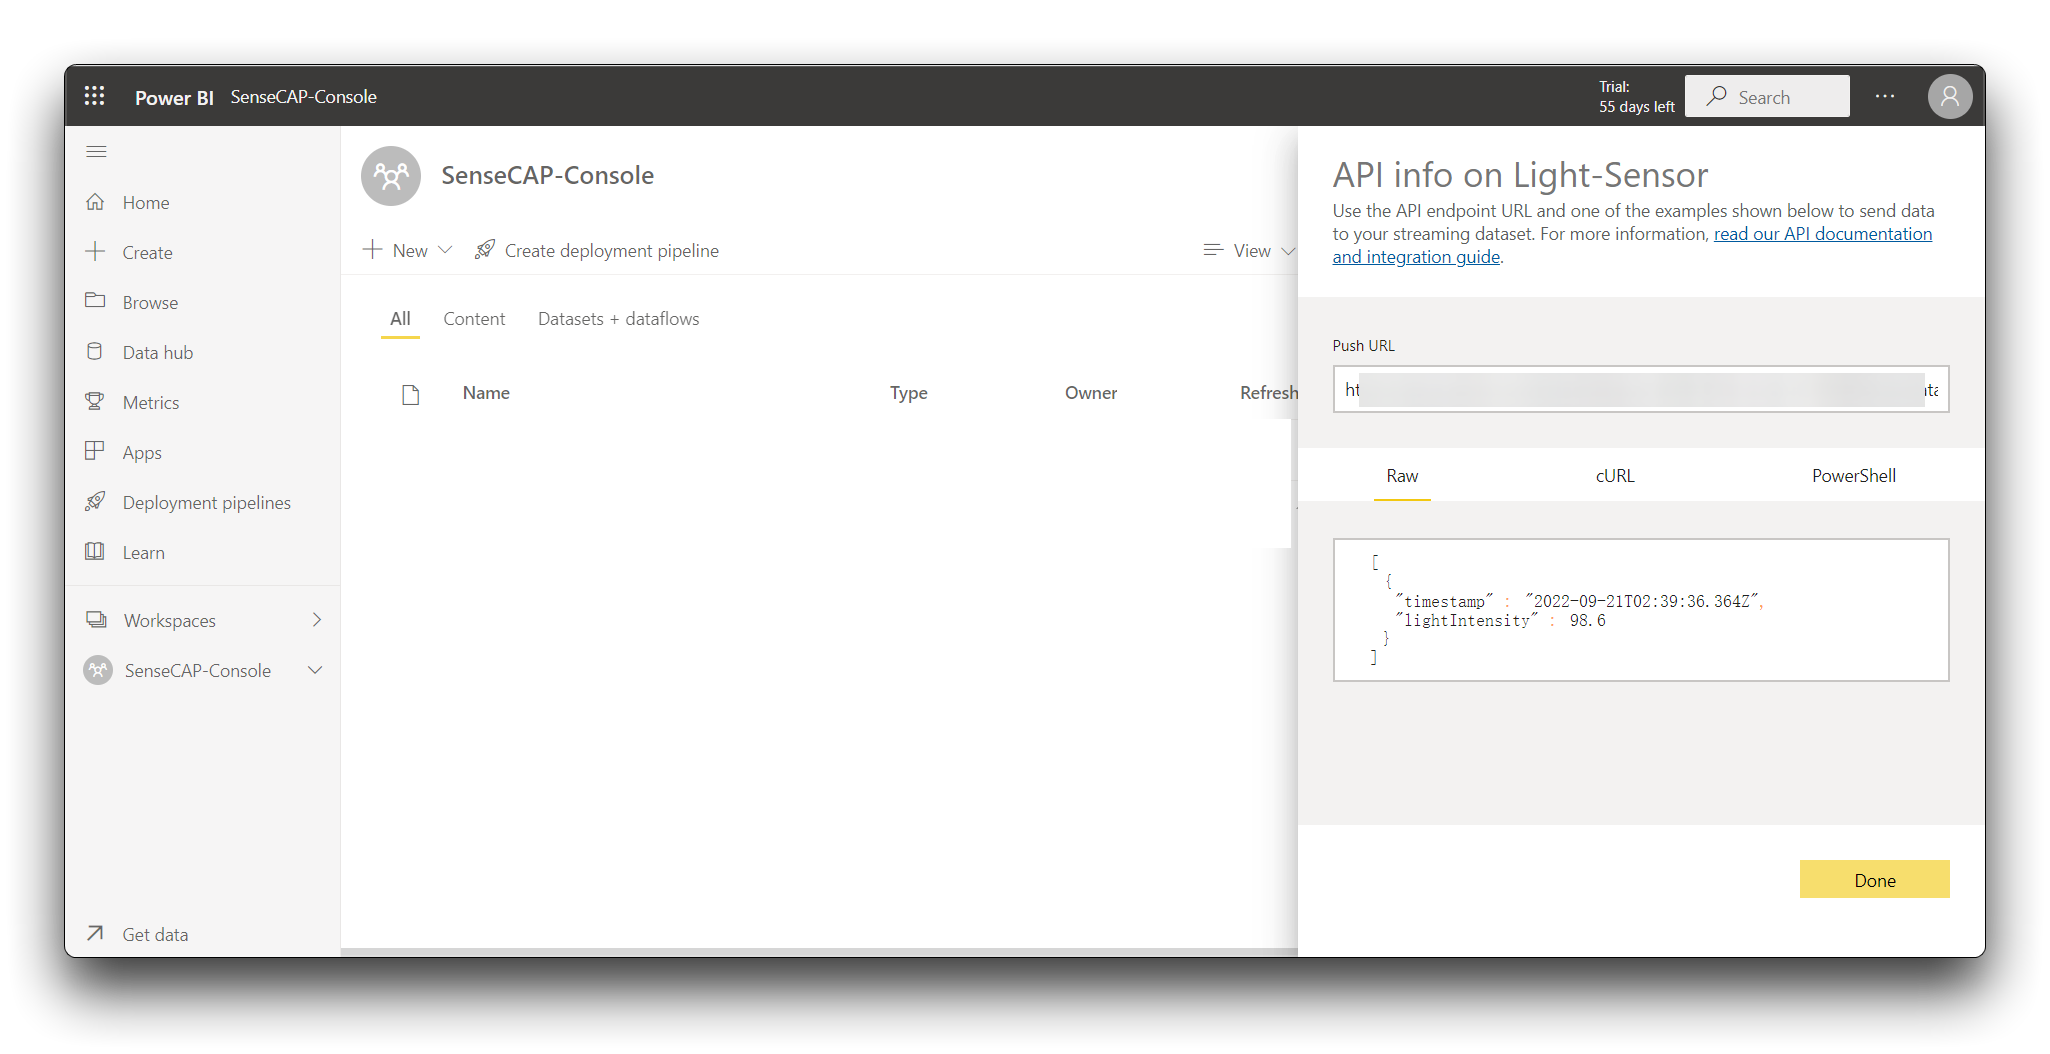Expand the SenseCAP-Console workspace chevron in sidebar
The width and height of the screenshot is (2050, 1054).
316,670
